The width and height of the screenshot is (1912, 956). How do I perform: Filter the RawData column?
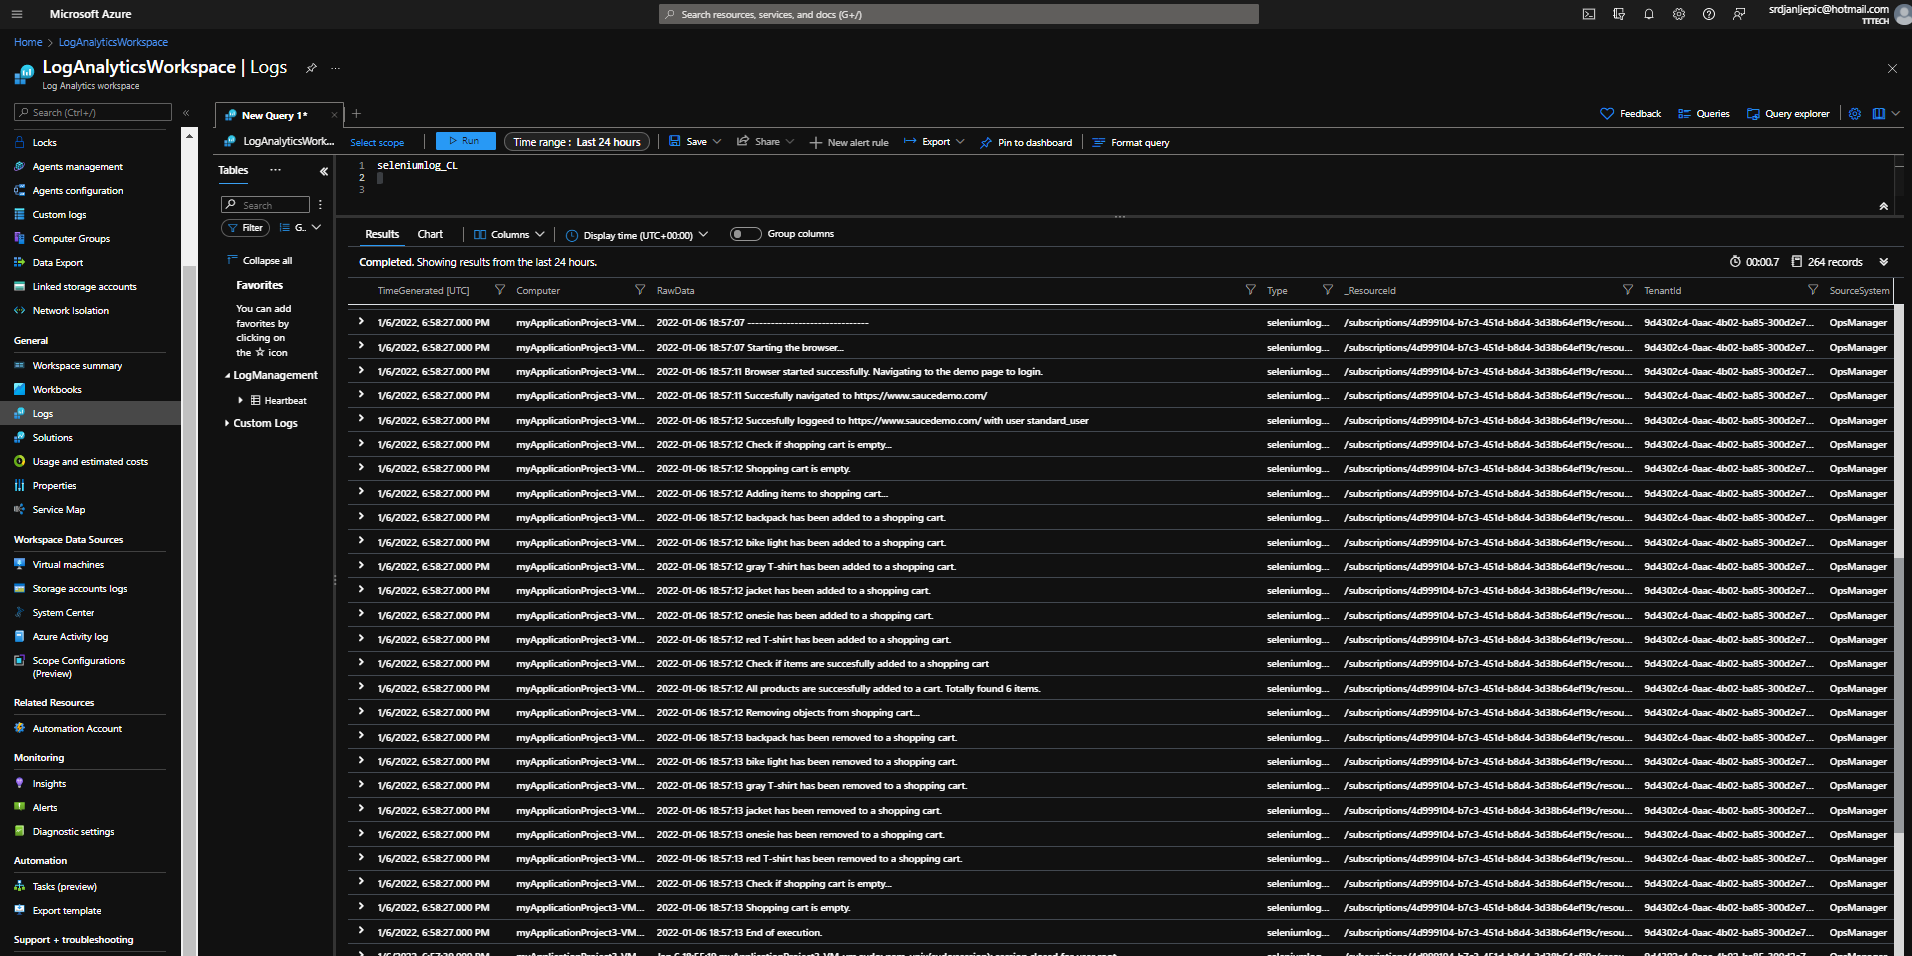coord(1250,290)
